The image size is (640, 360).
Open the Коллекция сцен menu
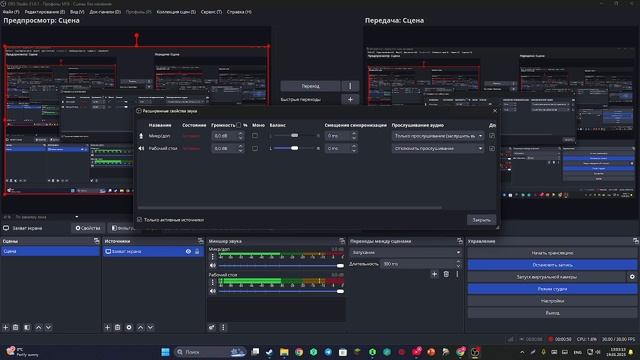[x=176, y=12]
